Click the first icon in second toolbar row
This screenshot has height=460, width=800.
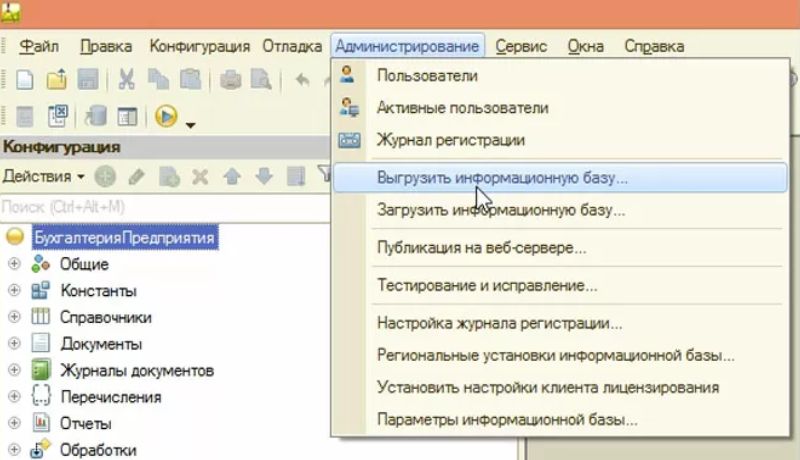[x=24, y=116]
